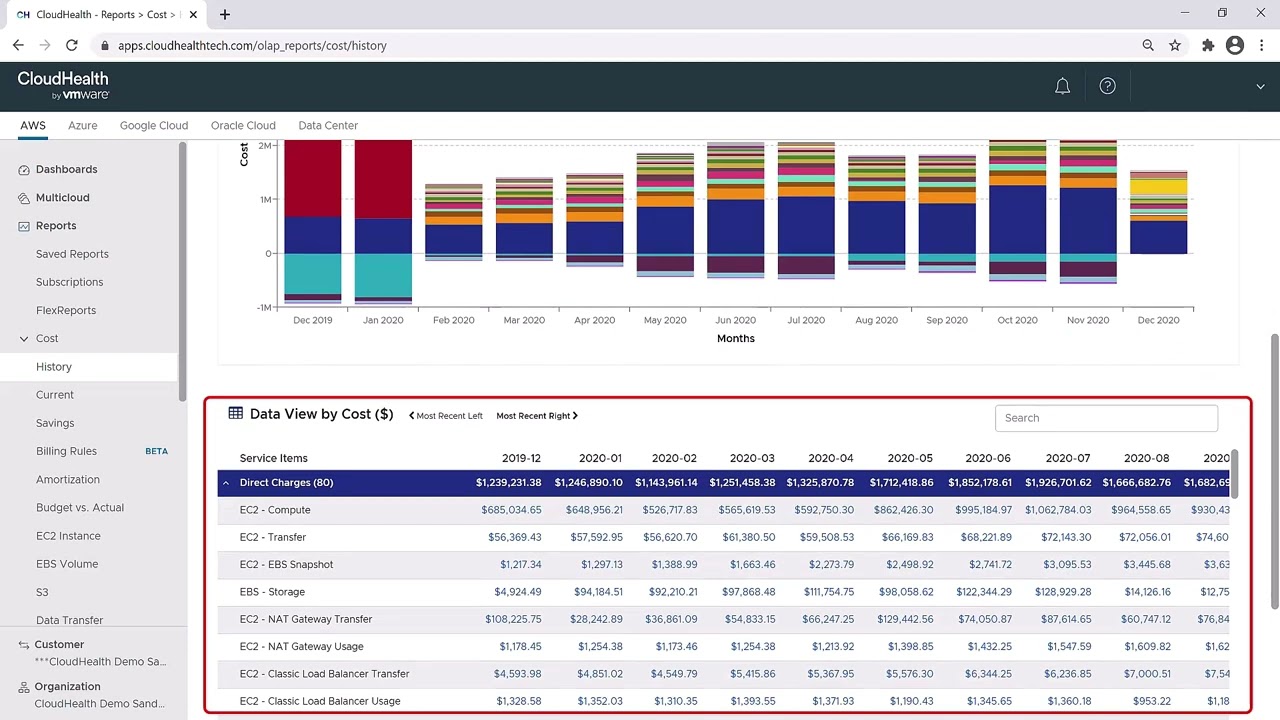Image resolution: width=1280 pixels, height=720 pixels.
Task: Open Amortization in sidebar
Action: pos(68,480)
